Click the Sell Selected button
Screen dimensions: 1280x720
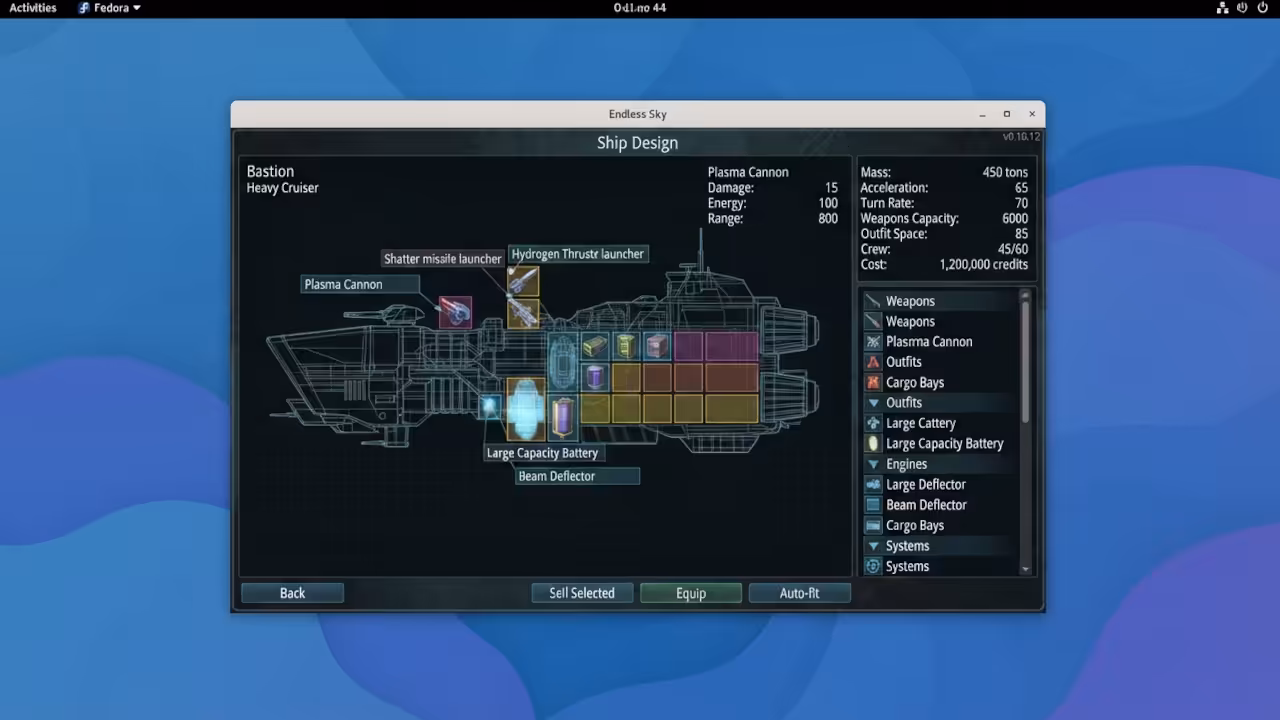[582, 593]
